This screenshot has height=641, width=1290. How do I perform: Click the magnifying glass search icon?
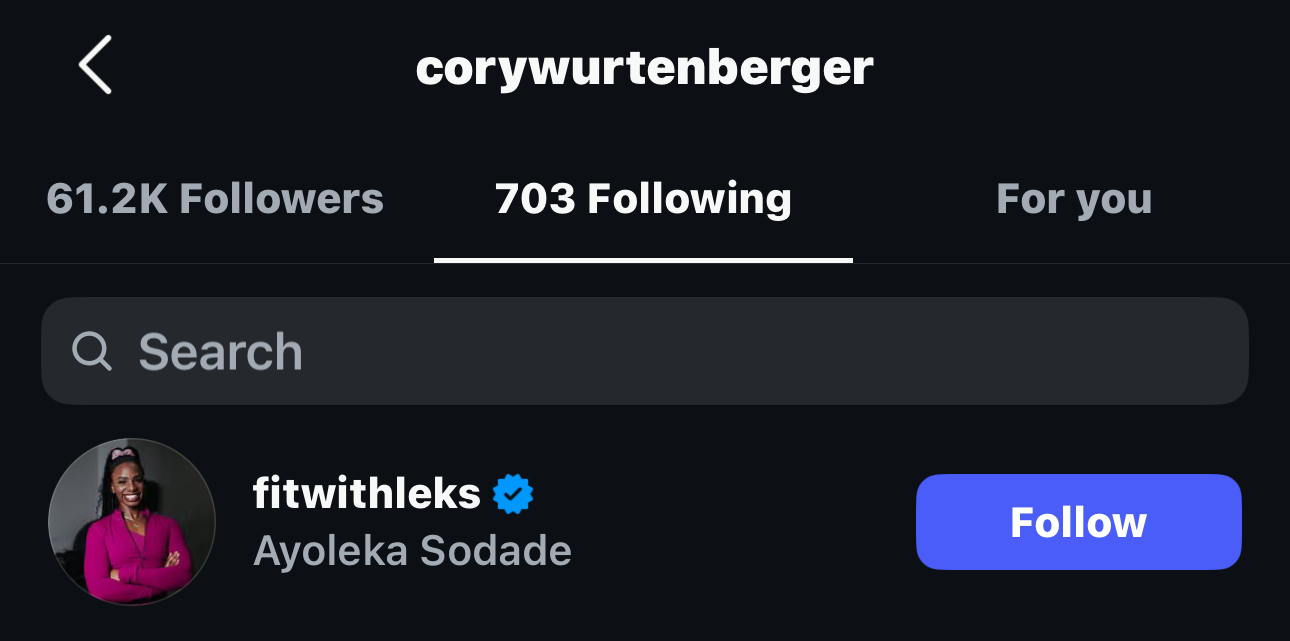point(92,351)
